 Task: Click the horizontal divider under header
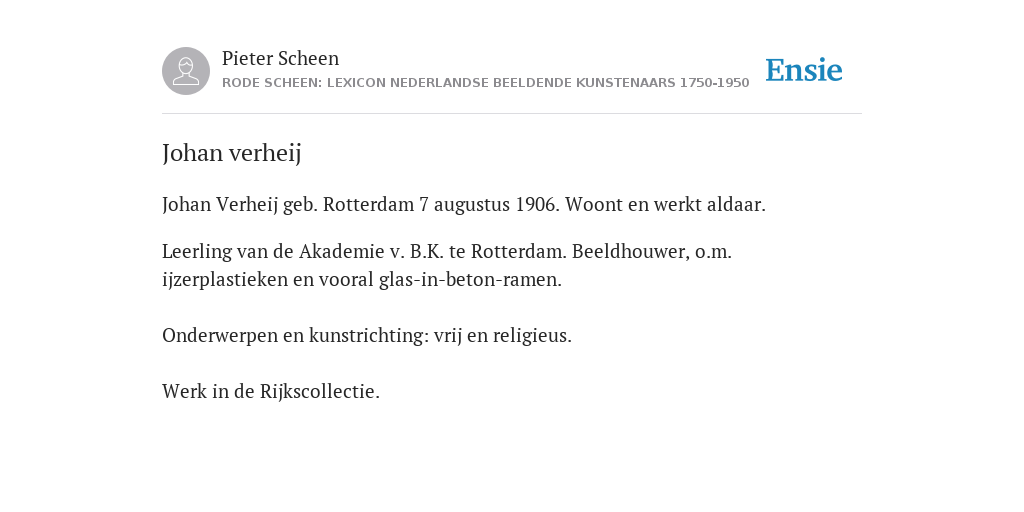tap(512, 114)
